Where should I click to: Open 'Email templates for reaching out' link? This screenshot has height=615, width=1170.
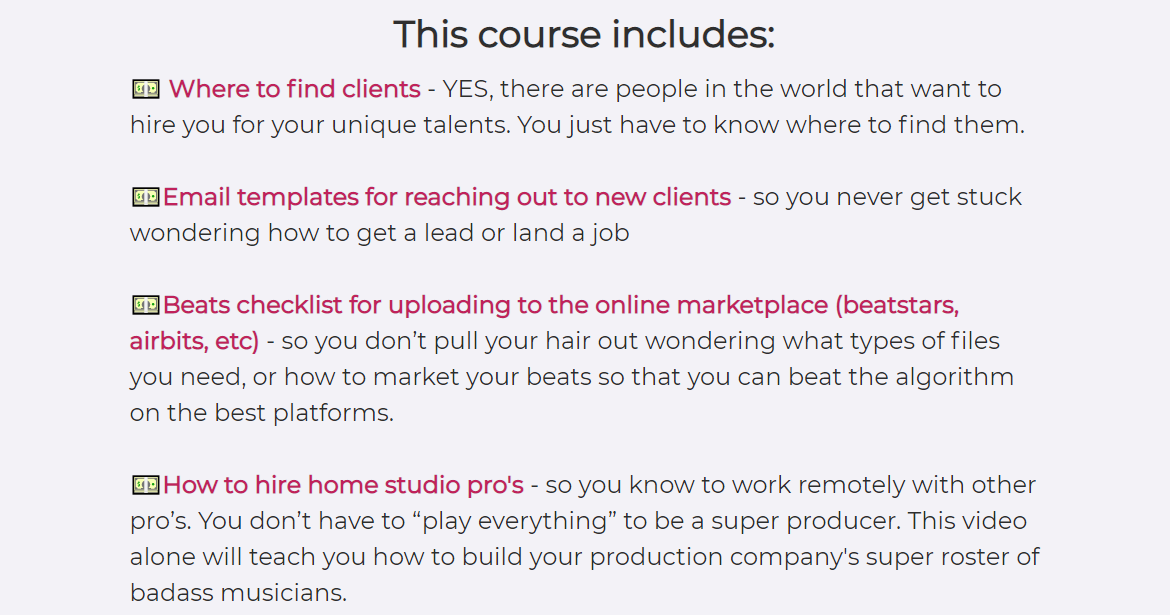(x=447, y=197)
